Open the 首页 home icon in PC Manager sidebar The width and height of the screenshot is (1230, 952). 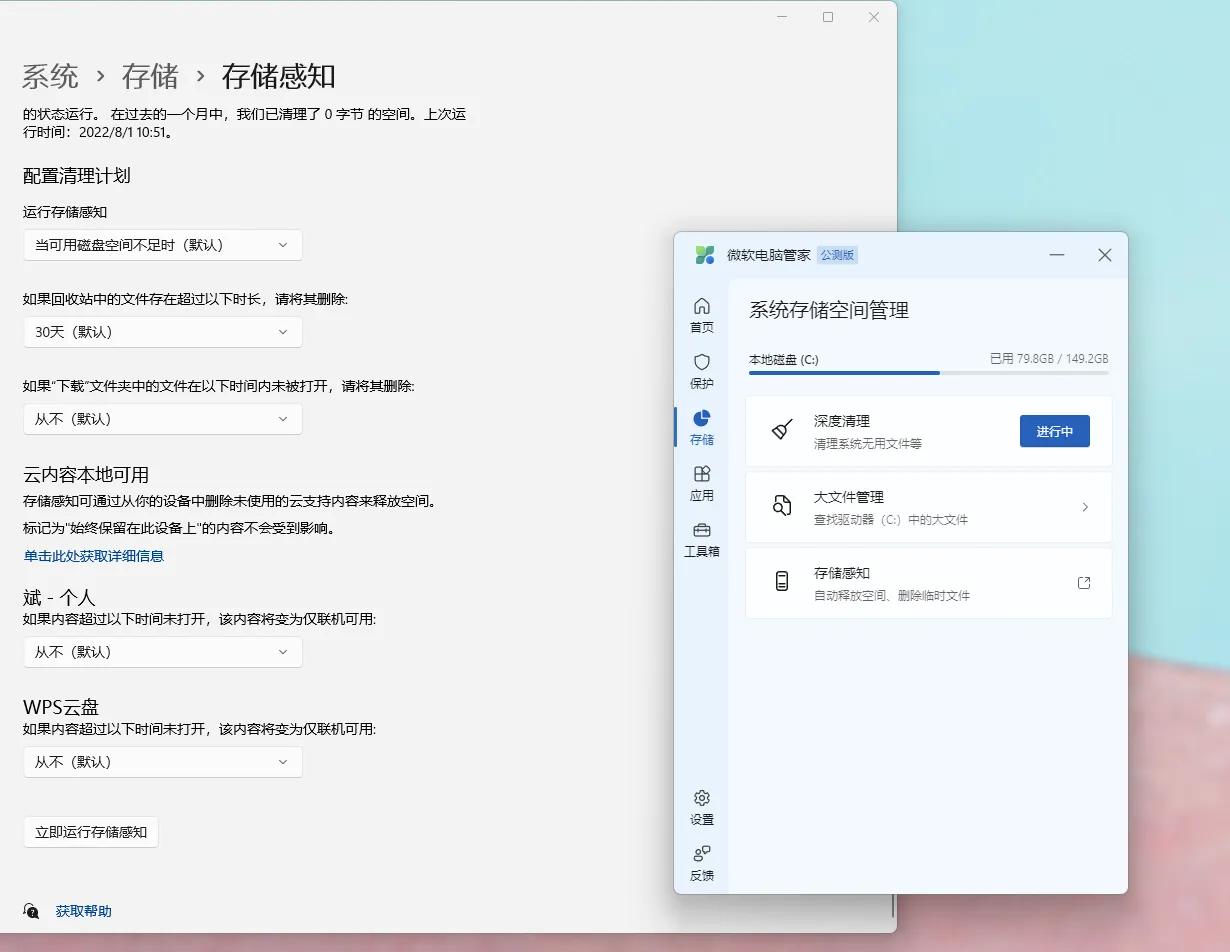point(701,308)
